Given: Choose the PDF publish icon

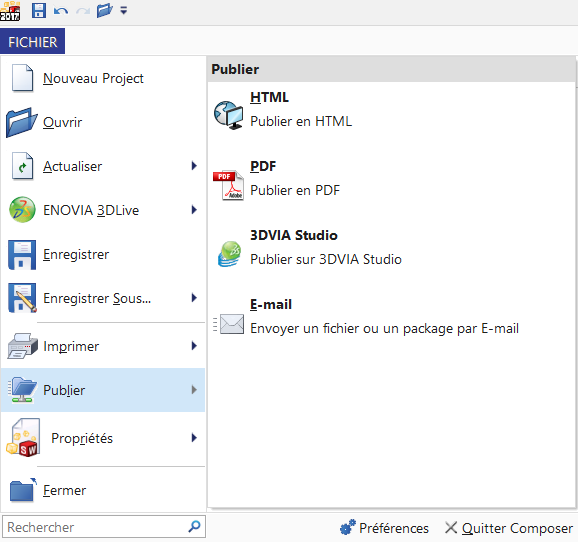Looking at the screenshot, I should 228,185.
